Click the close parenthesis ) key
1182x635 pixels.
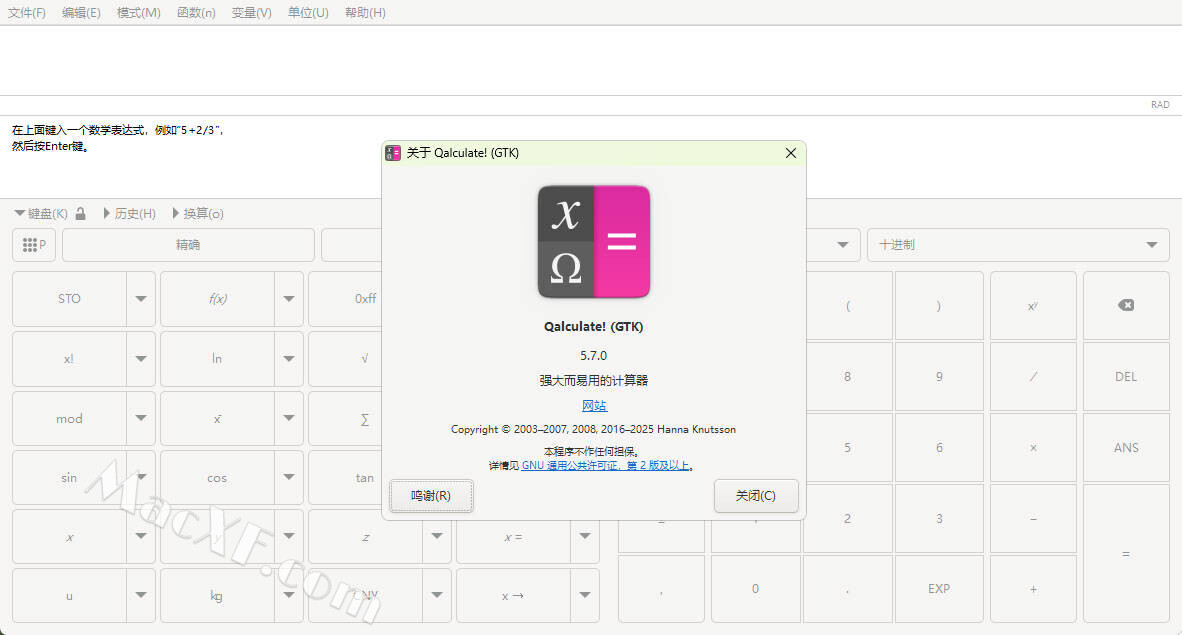coord(939,305)
